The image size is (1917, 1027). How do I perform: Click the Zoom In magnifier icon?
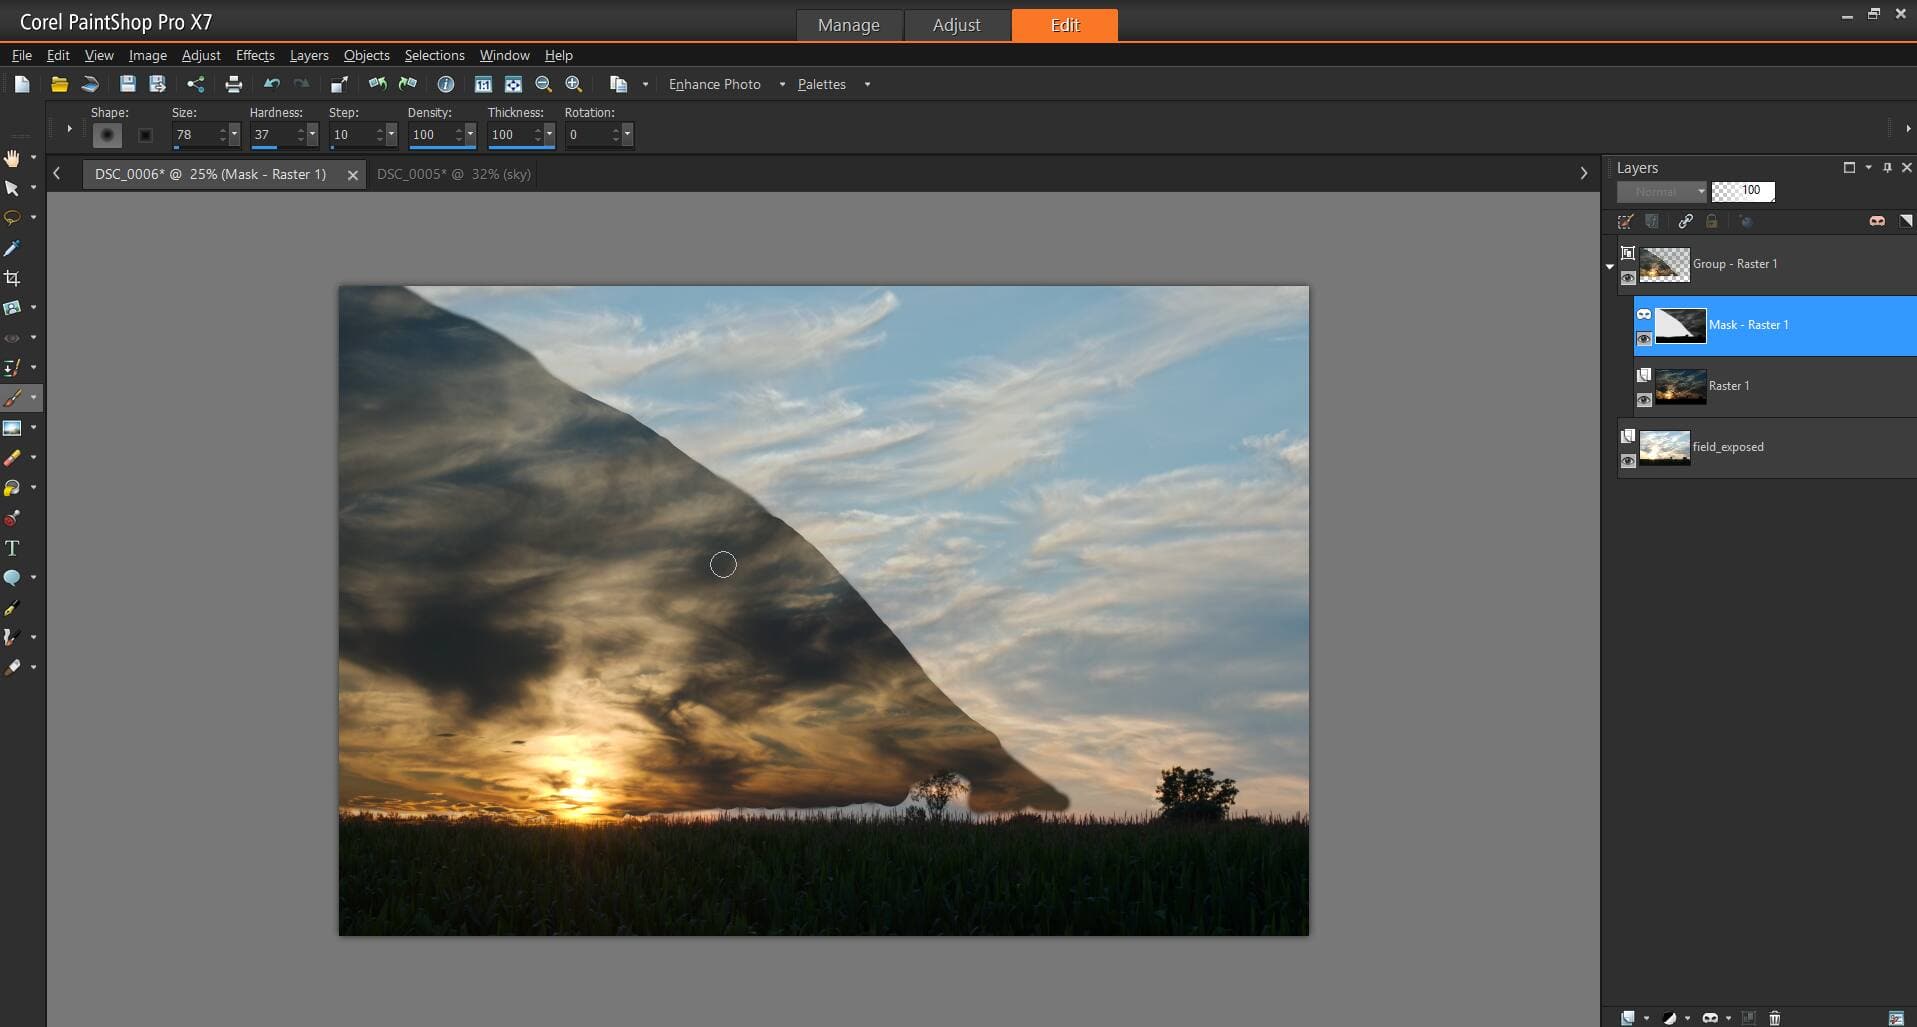coord(573,84)
